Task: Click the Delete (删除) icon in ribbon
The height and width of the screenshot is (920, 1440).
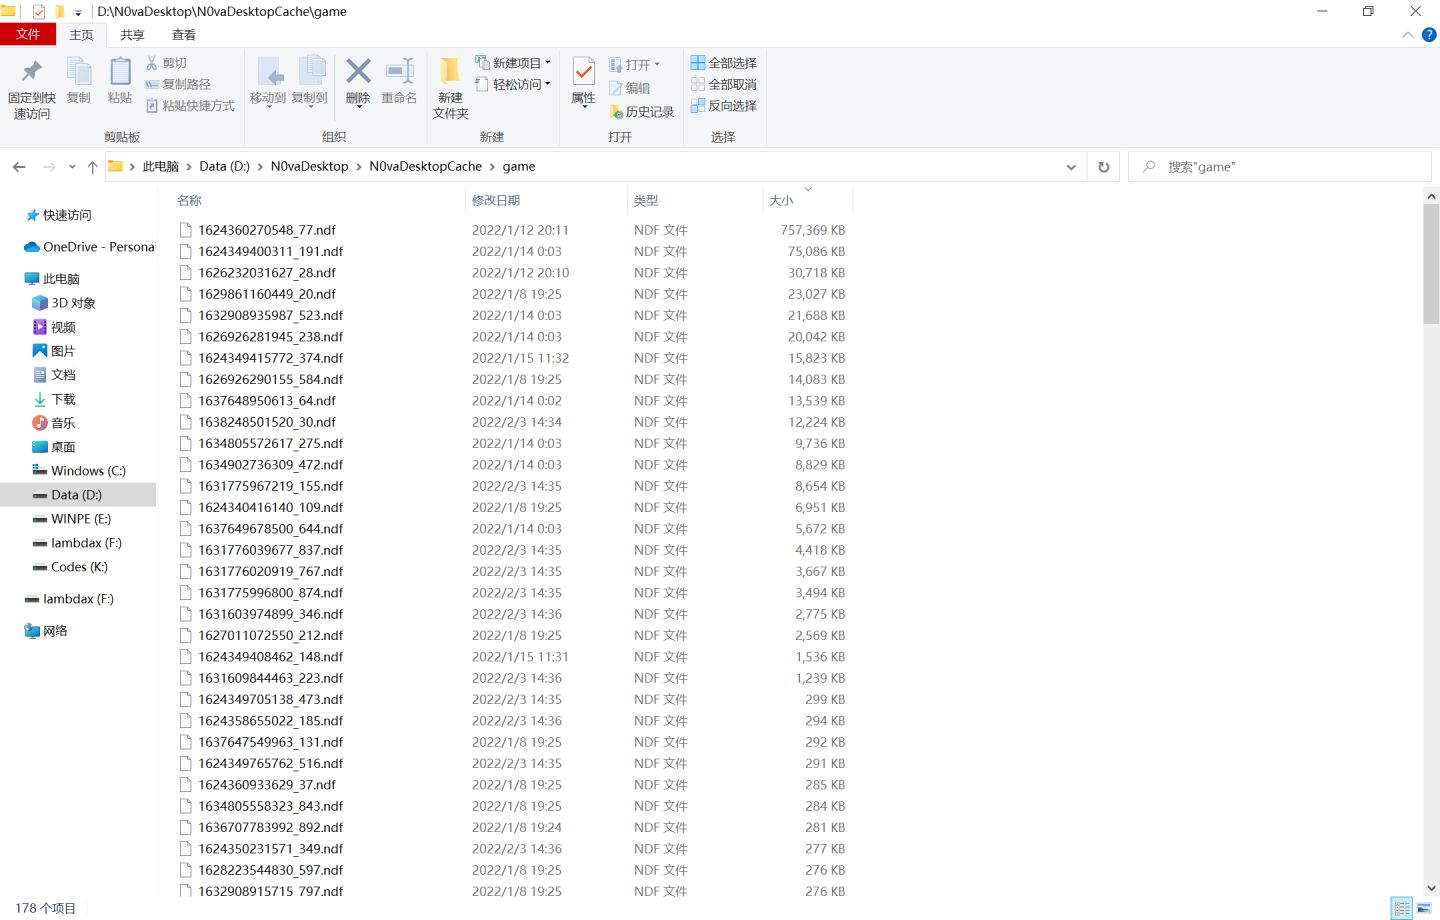Action: tap(358, 72)
